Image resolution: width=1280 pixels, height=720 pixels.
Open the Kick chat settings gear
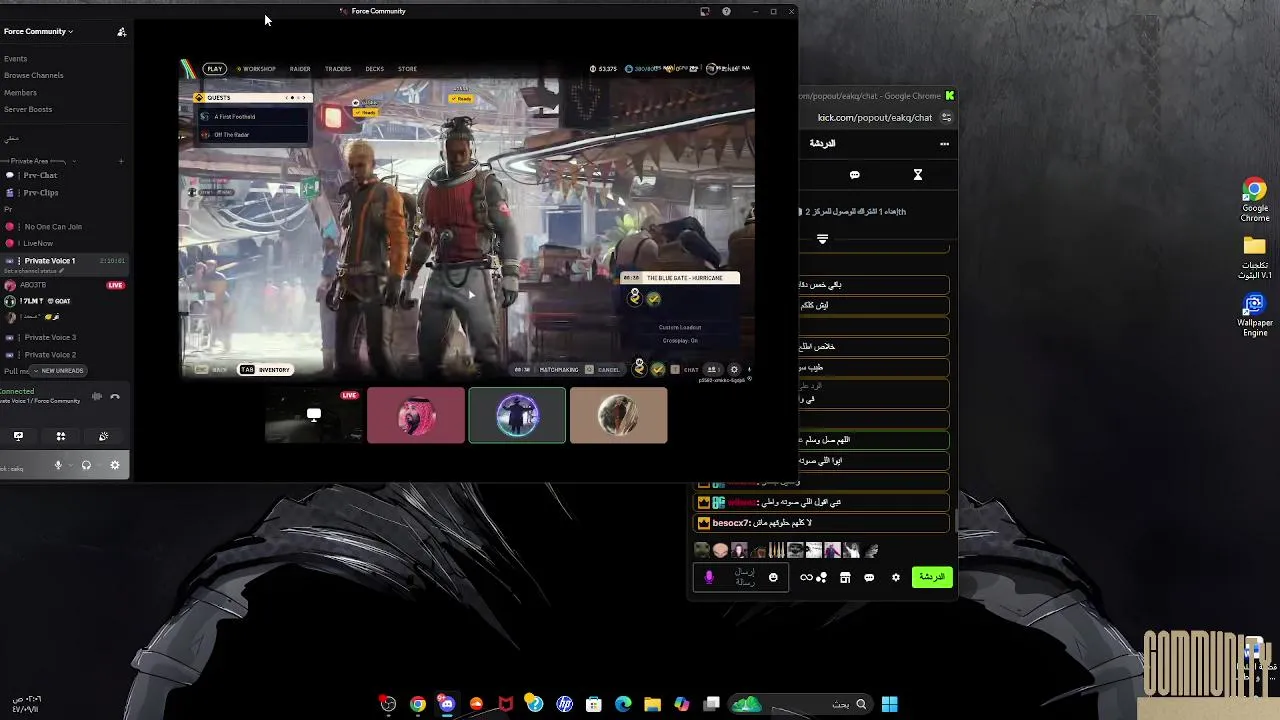click(896, 577)
